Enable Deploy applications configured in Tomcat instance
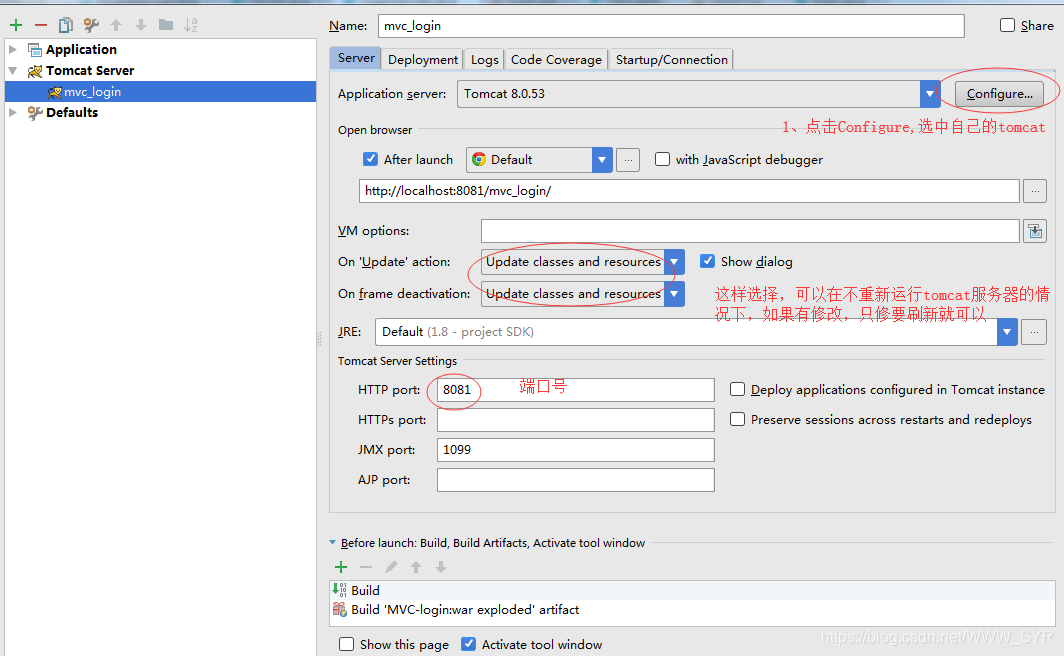This screenshot has height=656, width=1064. [x=738, y=389]
